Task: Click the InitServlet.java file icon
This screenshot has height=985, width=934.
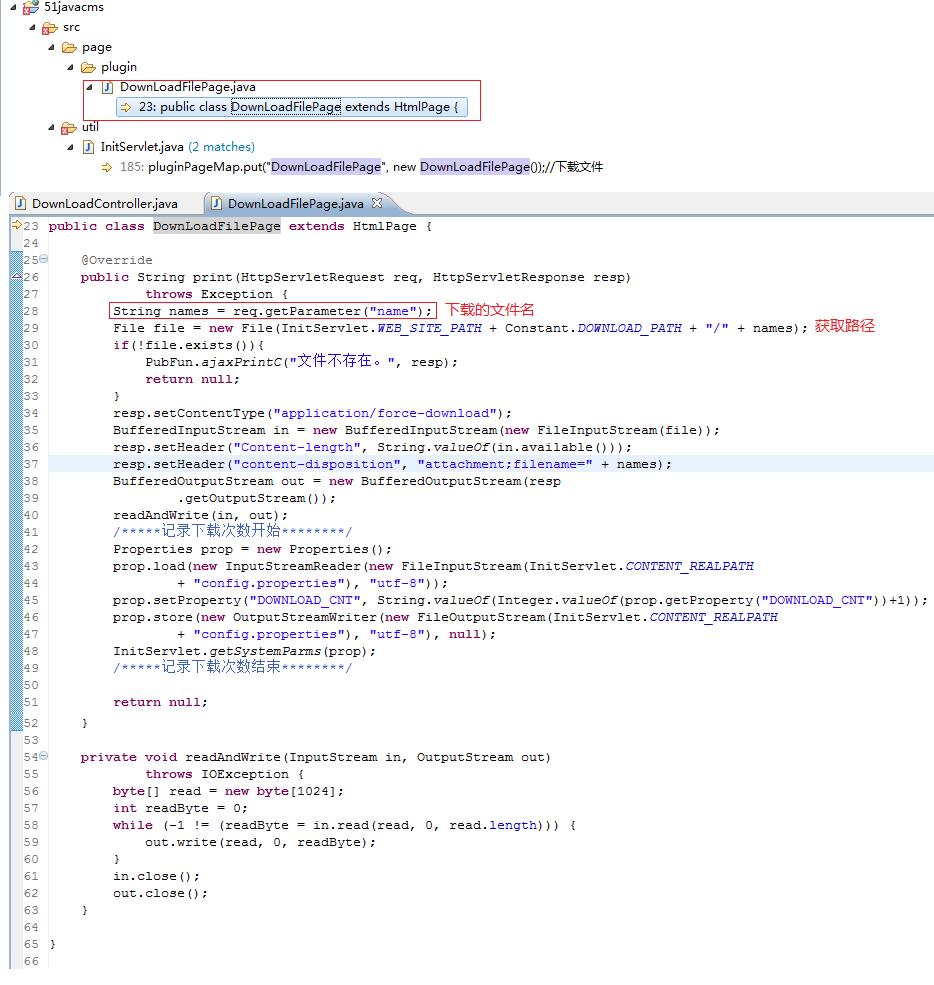Action: pos(89,147)
